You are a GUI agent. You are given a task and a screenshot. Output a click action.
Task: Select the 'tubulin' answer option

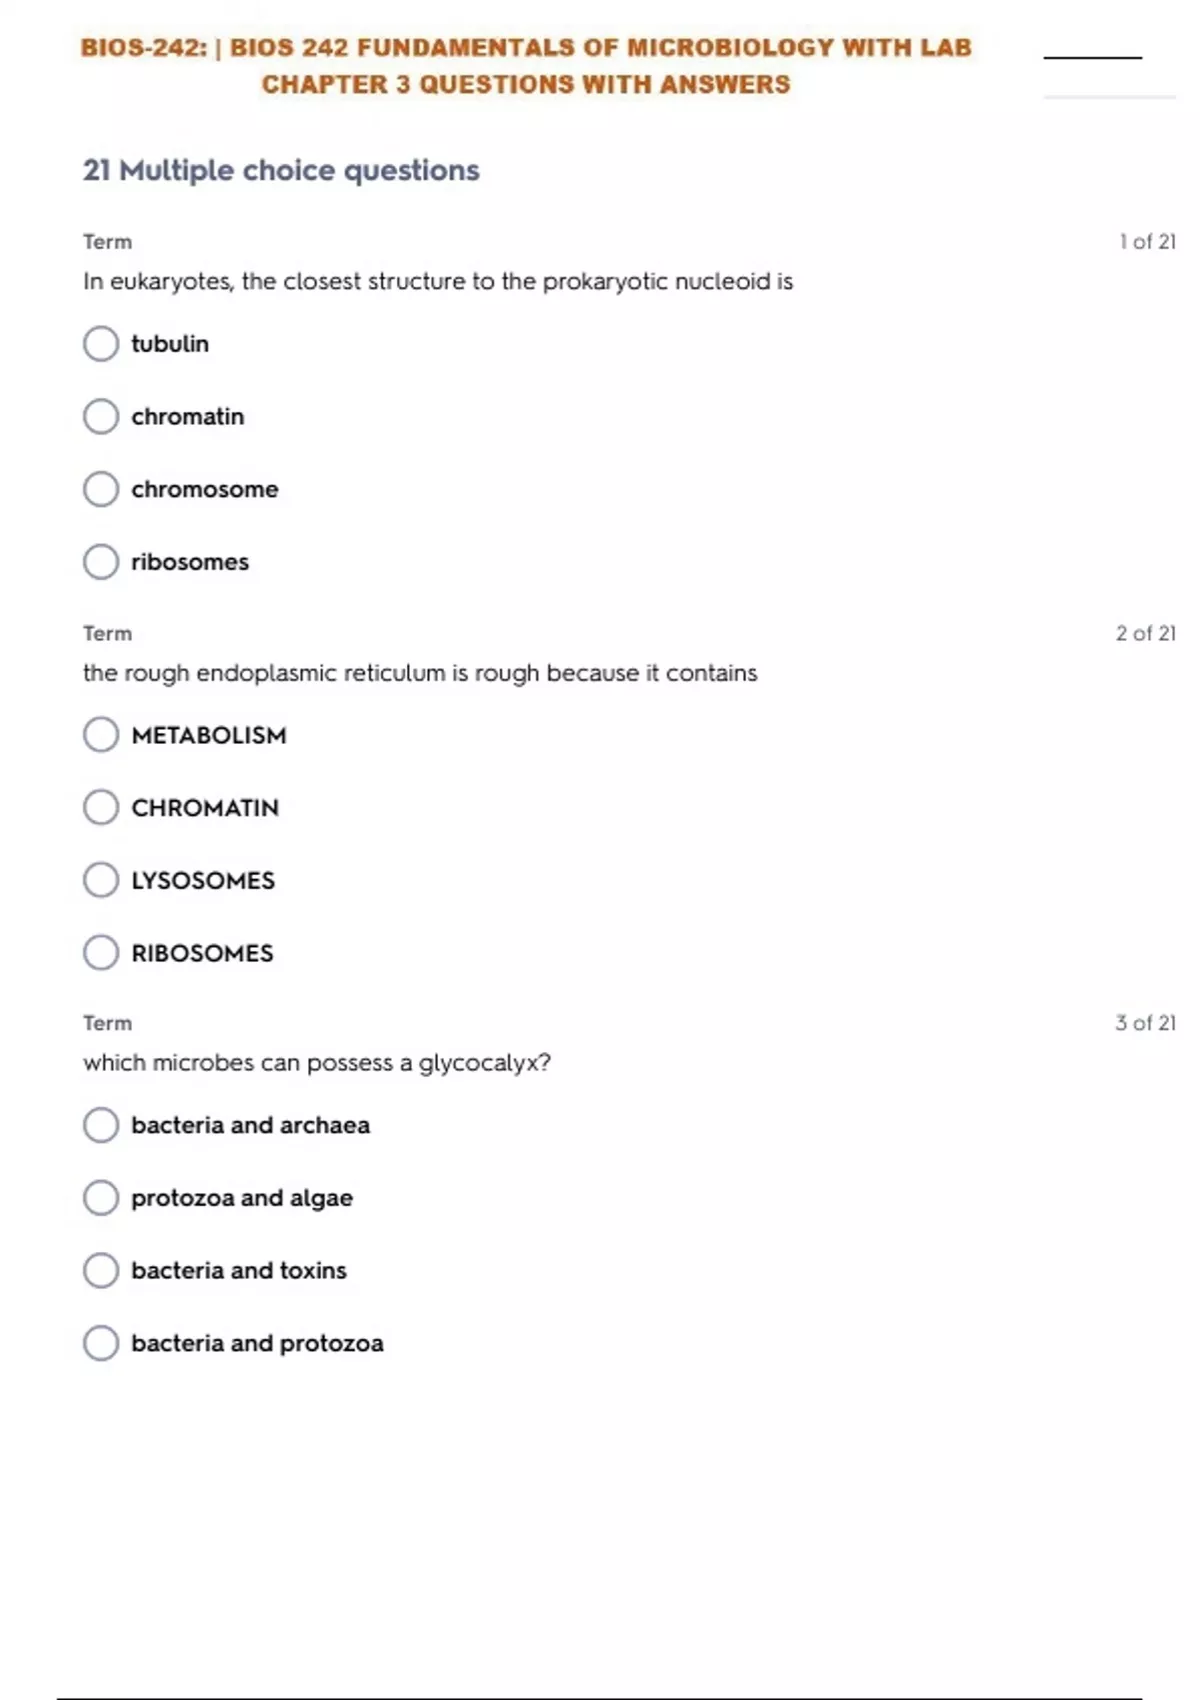tap(101, 344)
